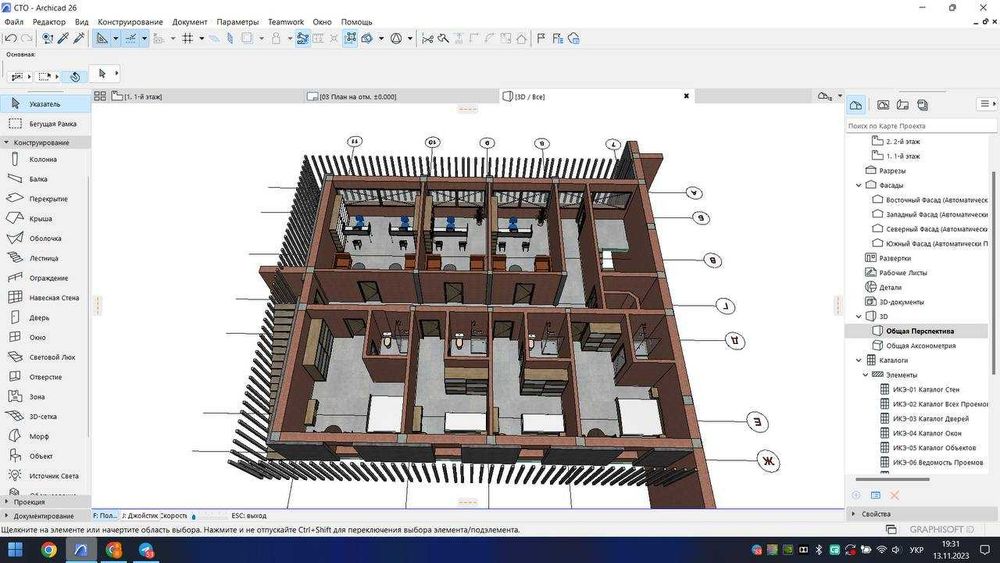Open the Layout Book icon in navigator

point(902,105)
